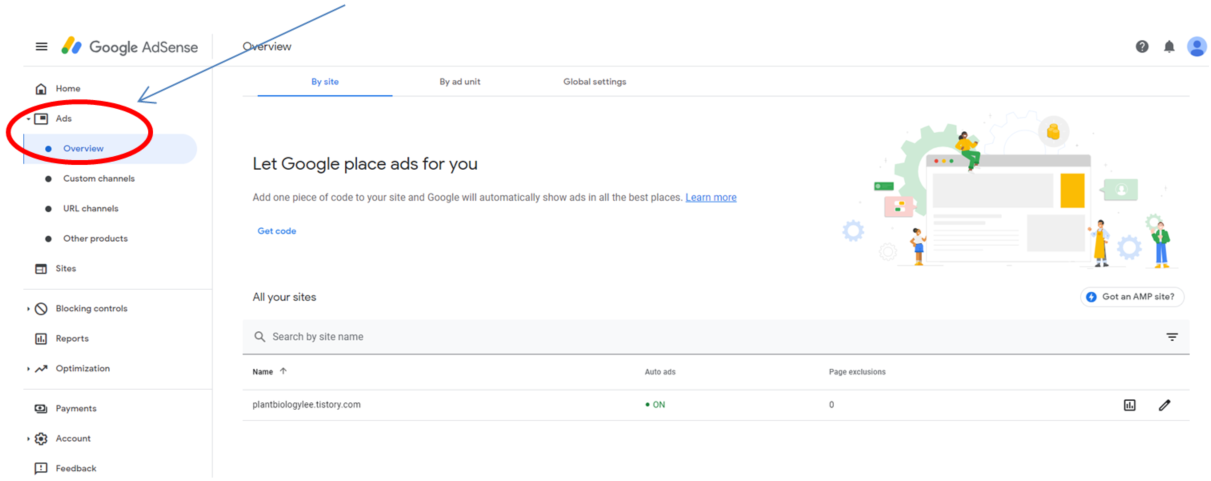Viewport: 1211px width, 481px height.
Task: Click the search magnifier icon
Action: tap(260, 337)
